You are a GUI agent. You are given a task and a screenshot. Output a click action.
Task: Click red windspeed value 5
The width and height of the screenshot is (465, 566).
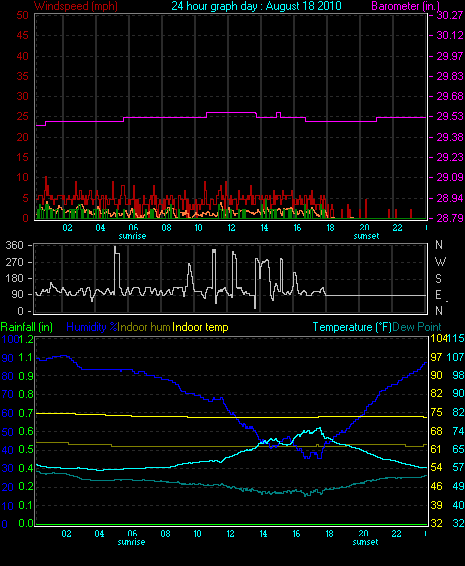[25, 198]
